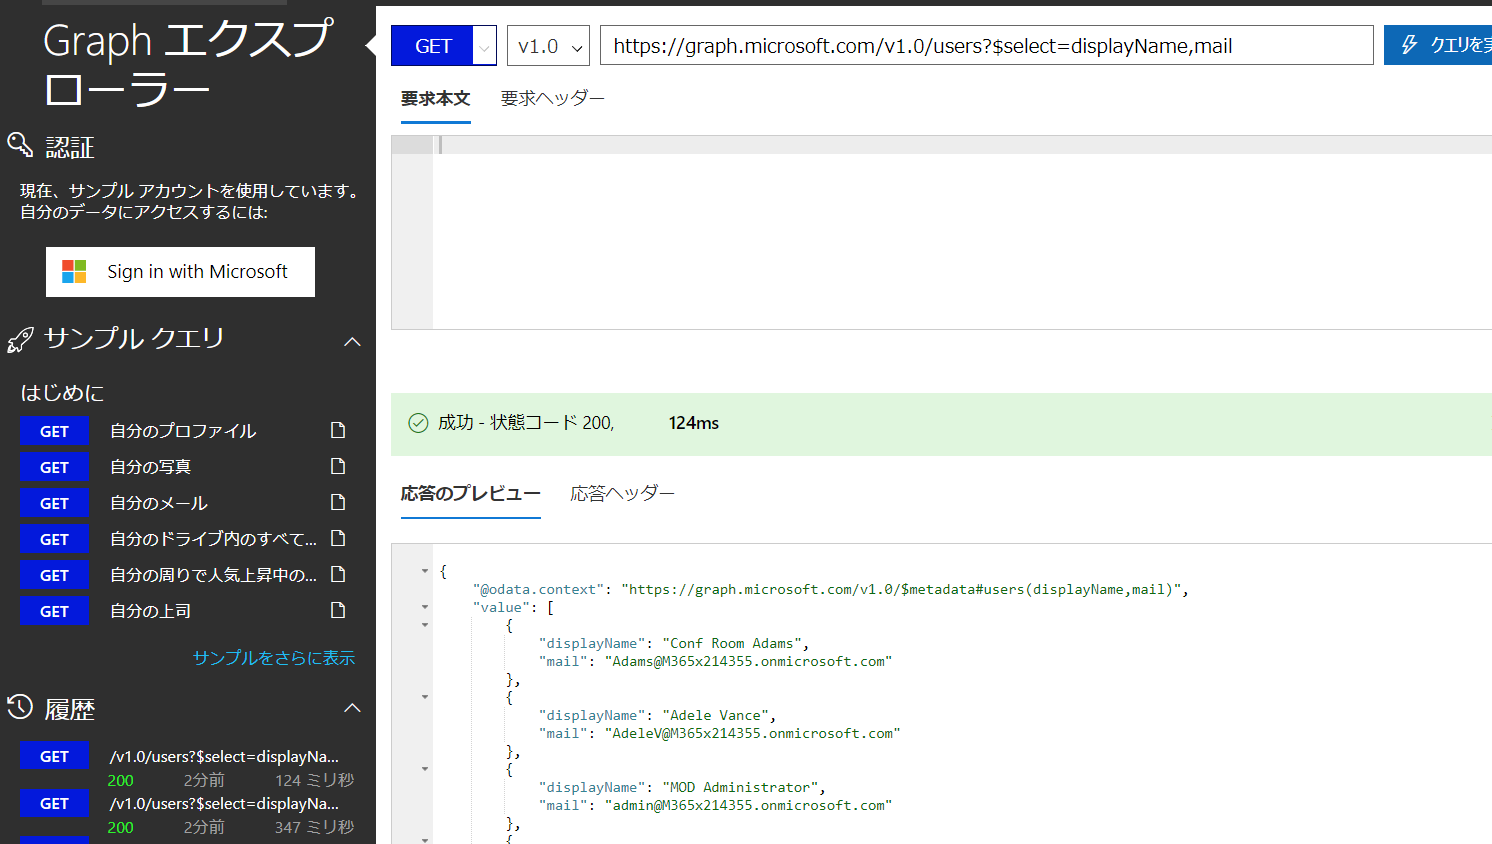This screenshot has height=844, width=1492.
Task: Click the Microsoft logo on the sign-in button
Action: point(71,271)
